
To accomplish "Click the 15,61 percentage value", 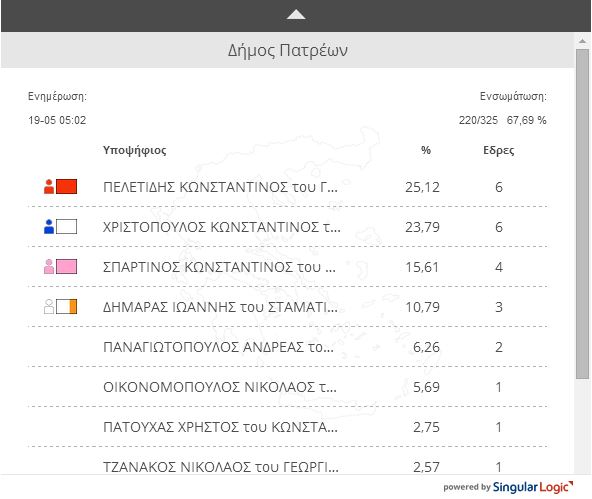I will [x=422, y=267].
